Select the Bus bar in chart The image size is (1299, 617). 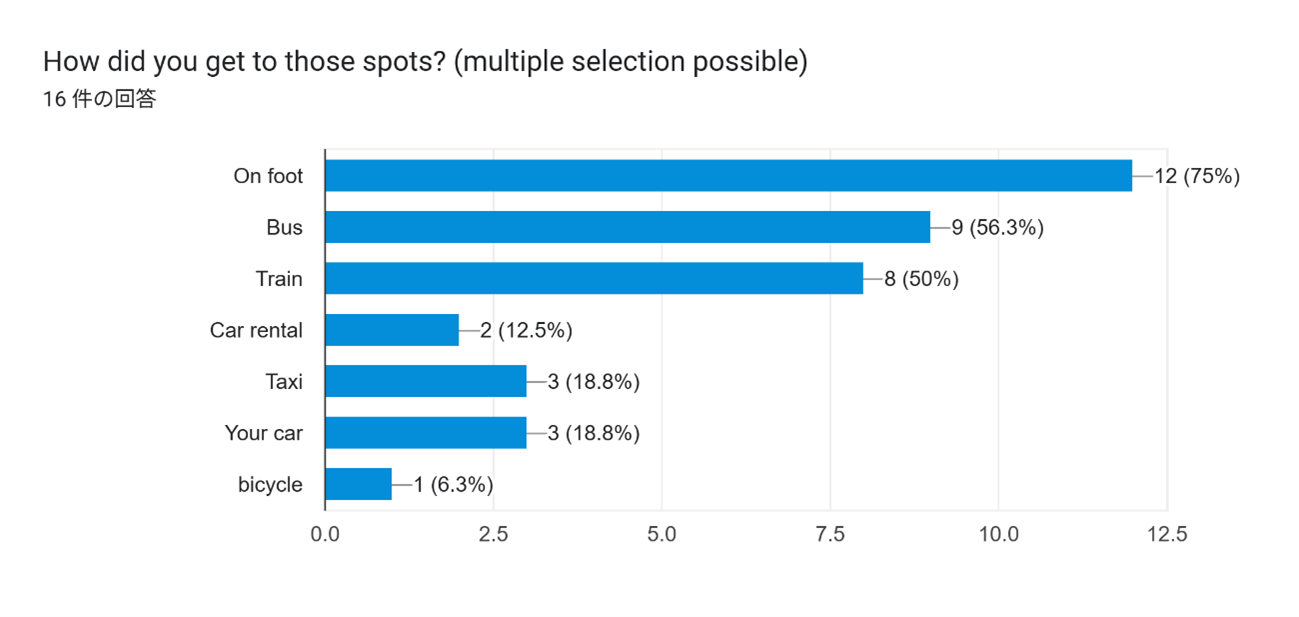(x=627, y=227)
